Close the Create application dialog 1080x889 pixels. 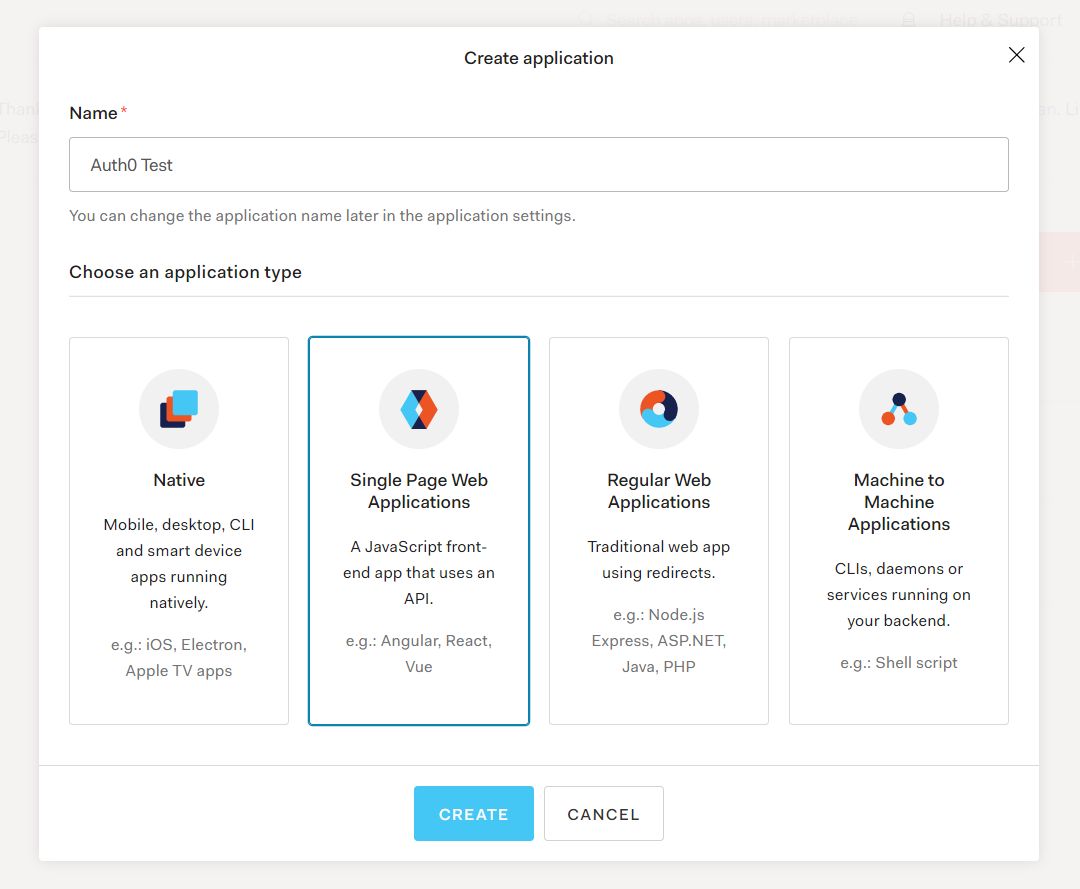1016,55
